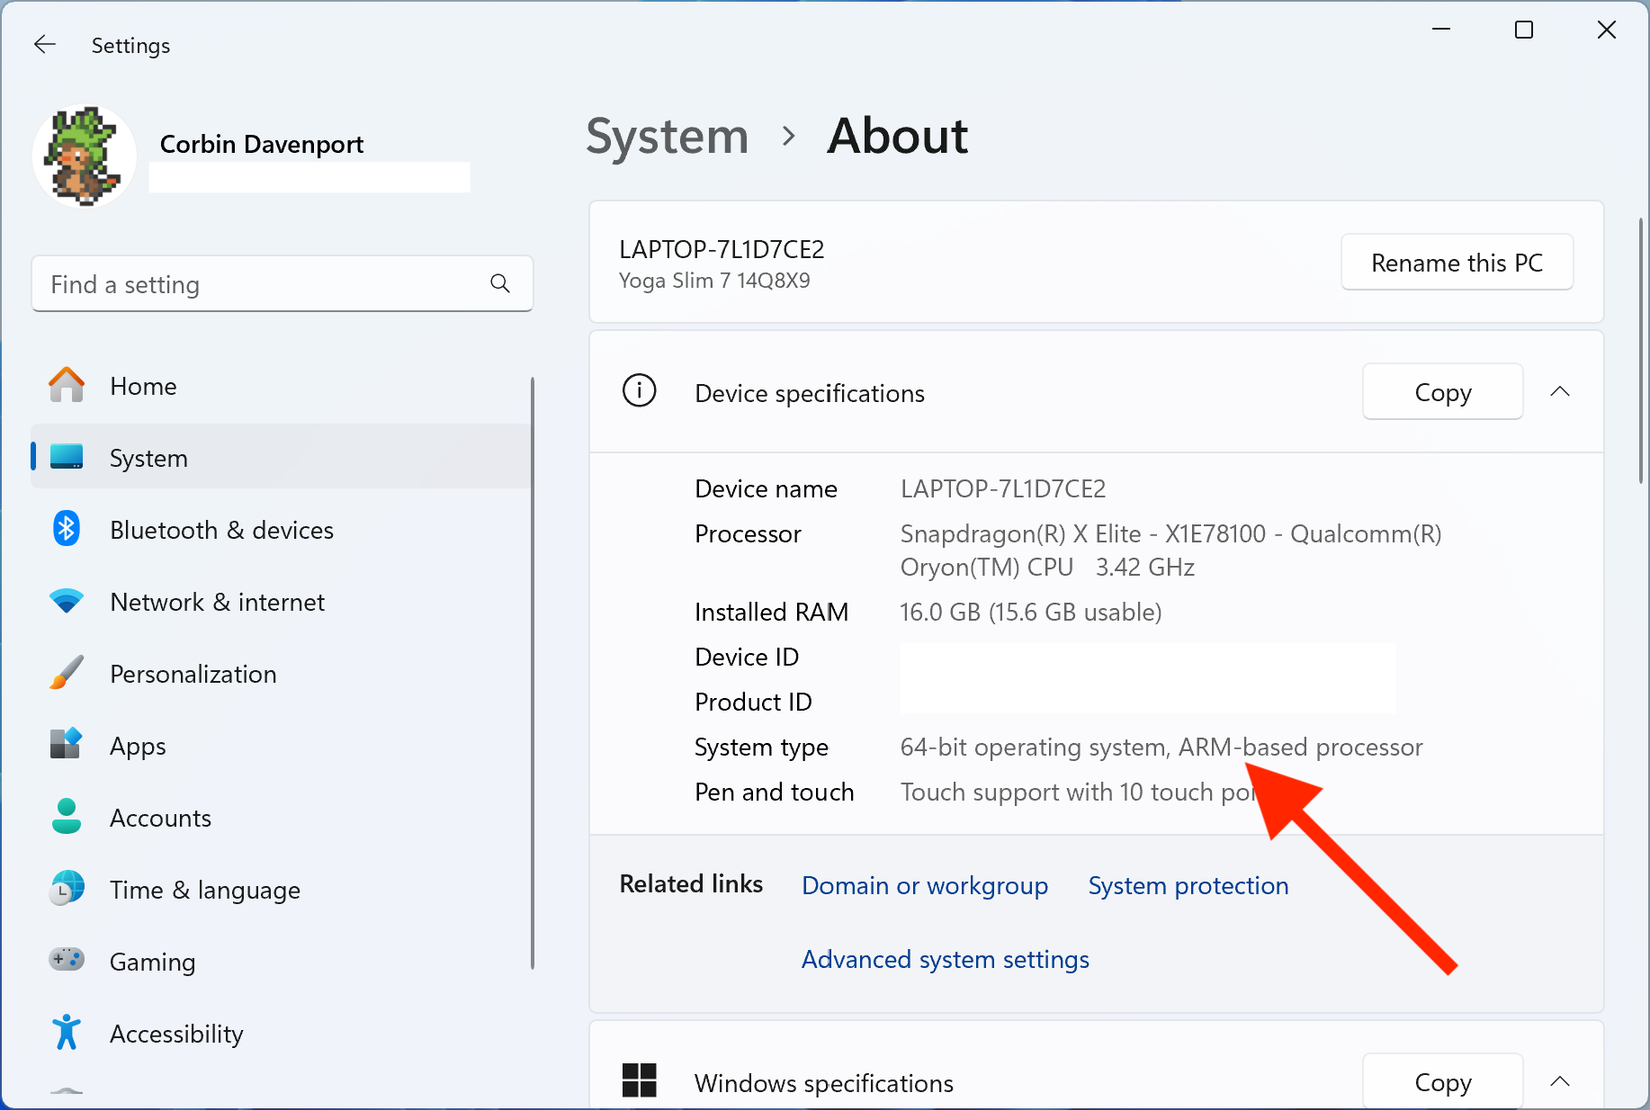Screen dimensions: 1650x1110
Task: Copy the Device specifications
Action: (x=1442, y=392)
